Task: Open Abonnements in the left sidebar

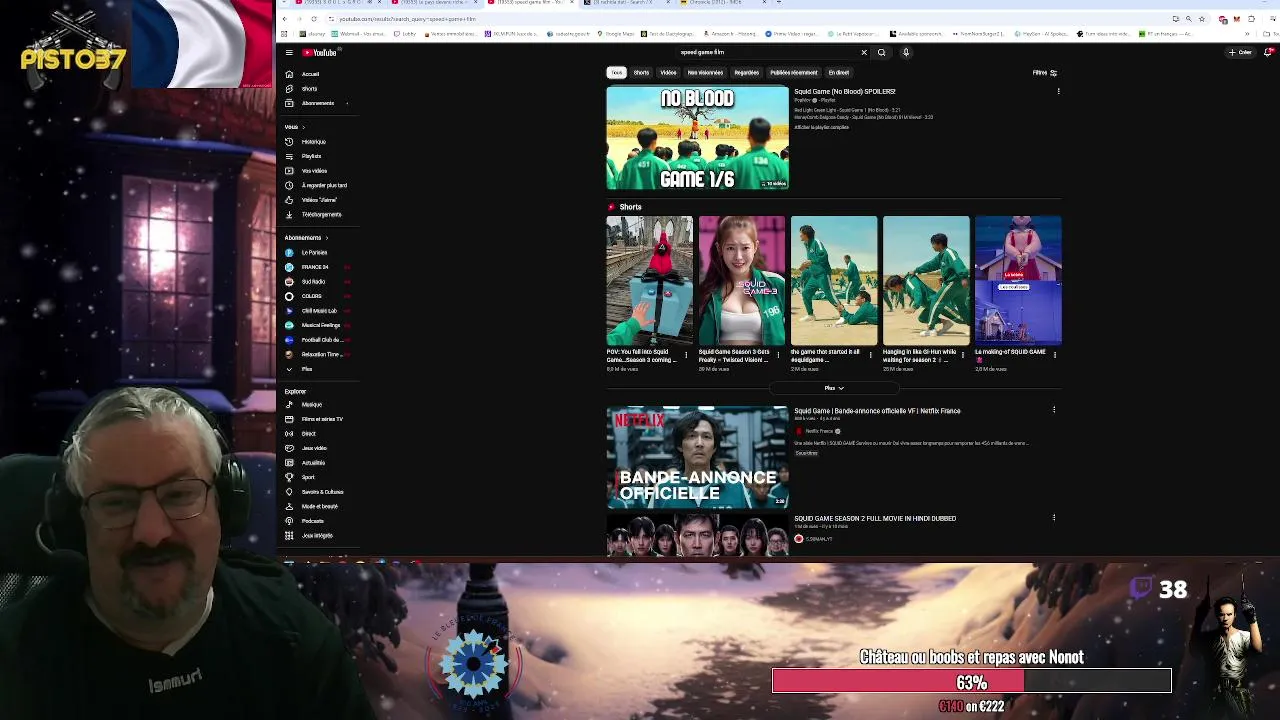Action: click(317, 103)
